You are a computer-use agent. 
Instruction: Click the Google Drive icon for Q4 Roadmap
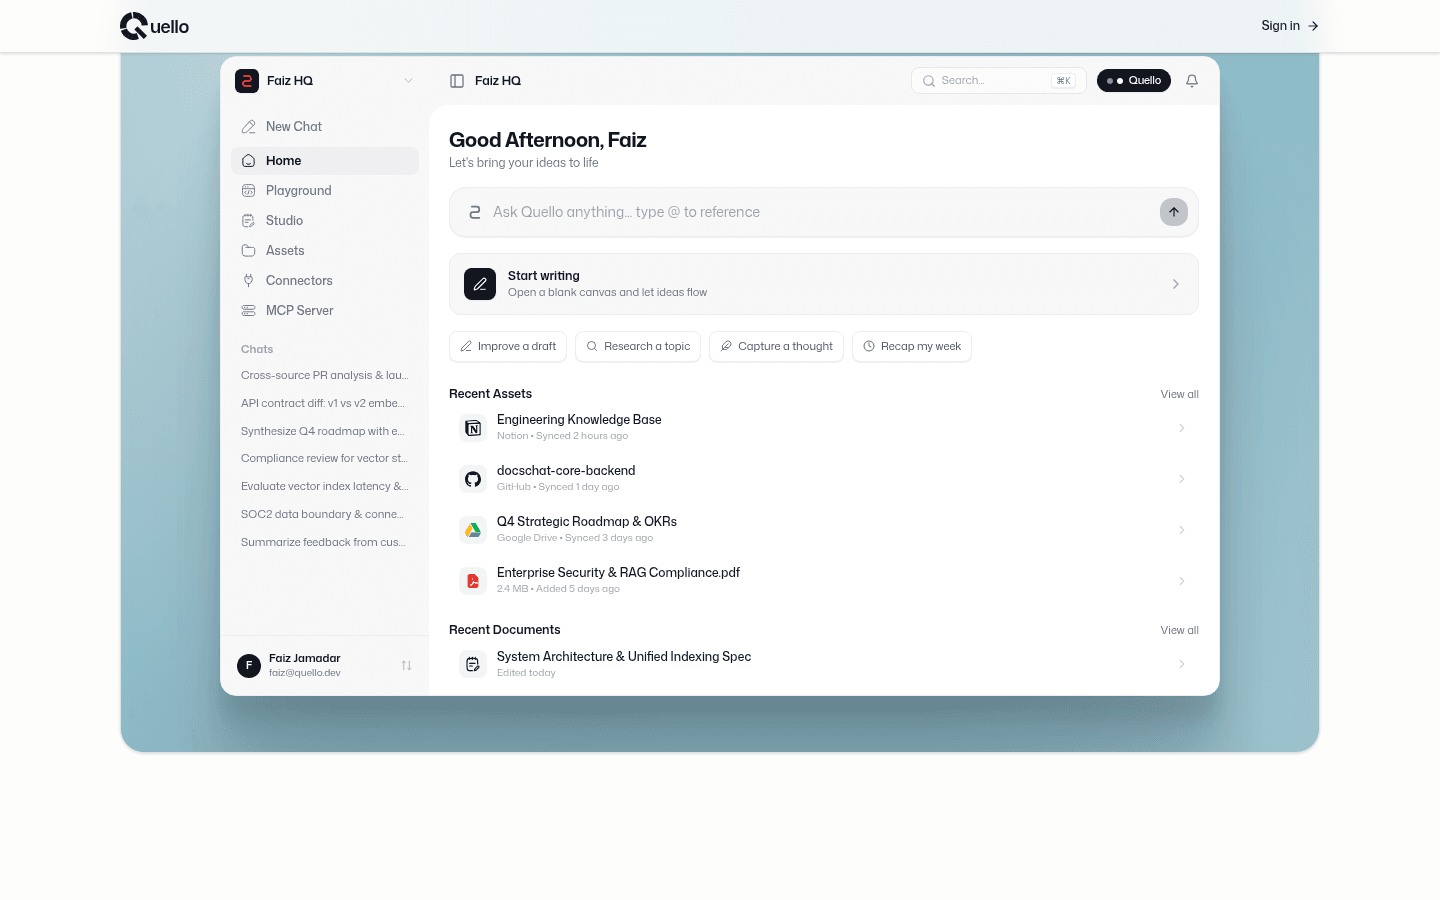pos(473,530)
